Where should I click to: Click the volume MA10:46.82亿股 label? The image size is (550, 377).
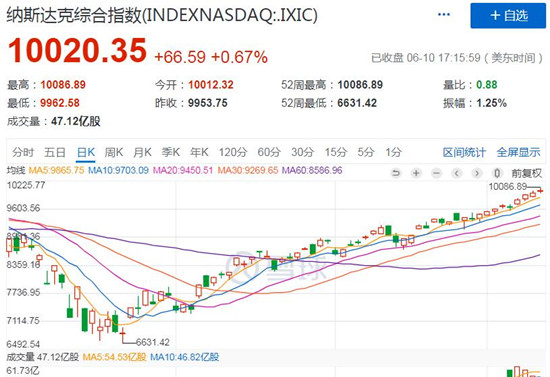pos(185,357)
